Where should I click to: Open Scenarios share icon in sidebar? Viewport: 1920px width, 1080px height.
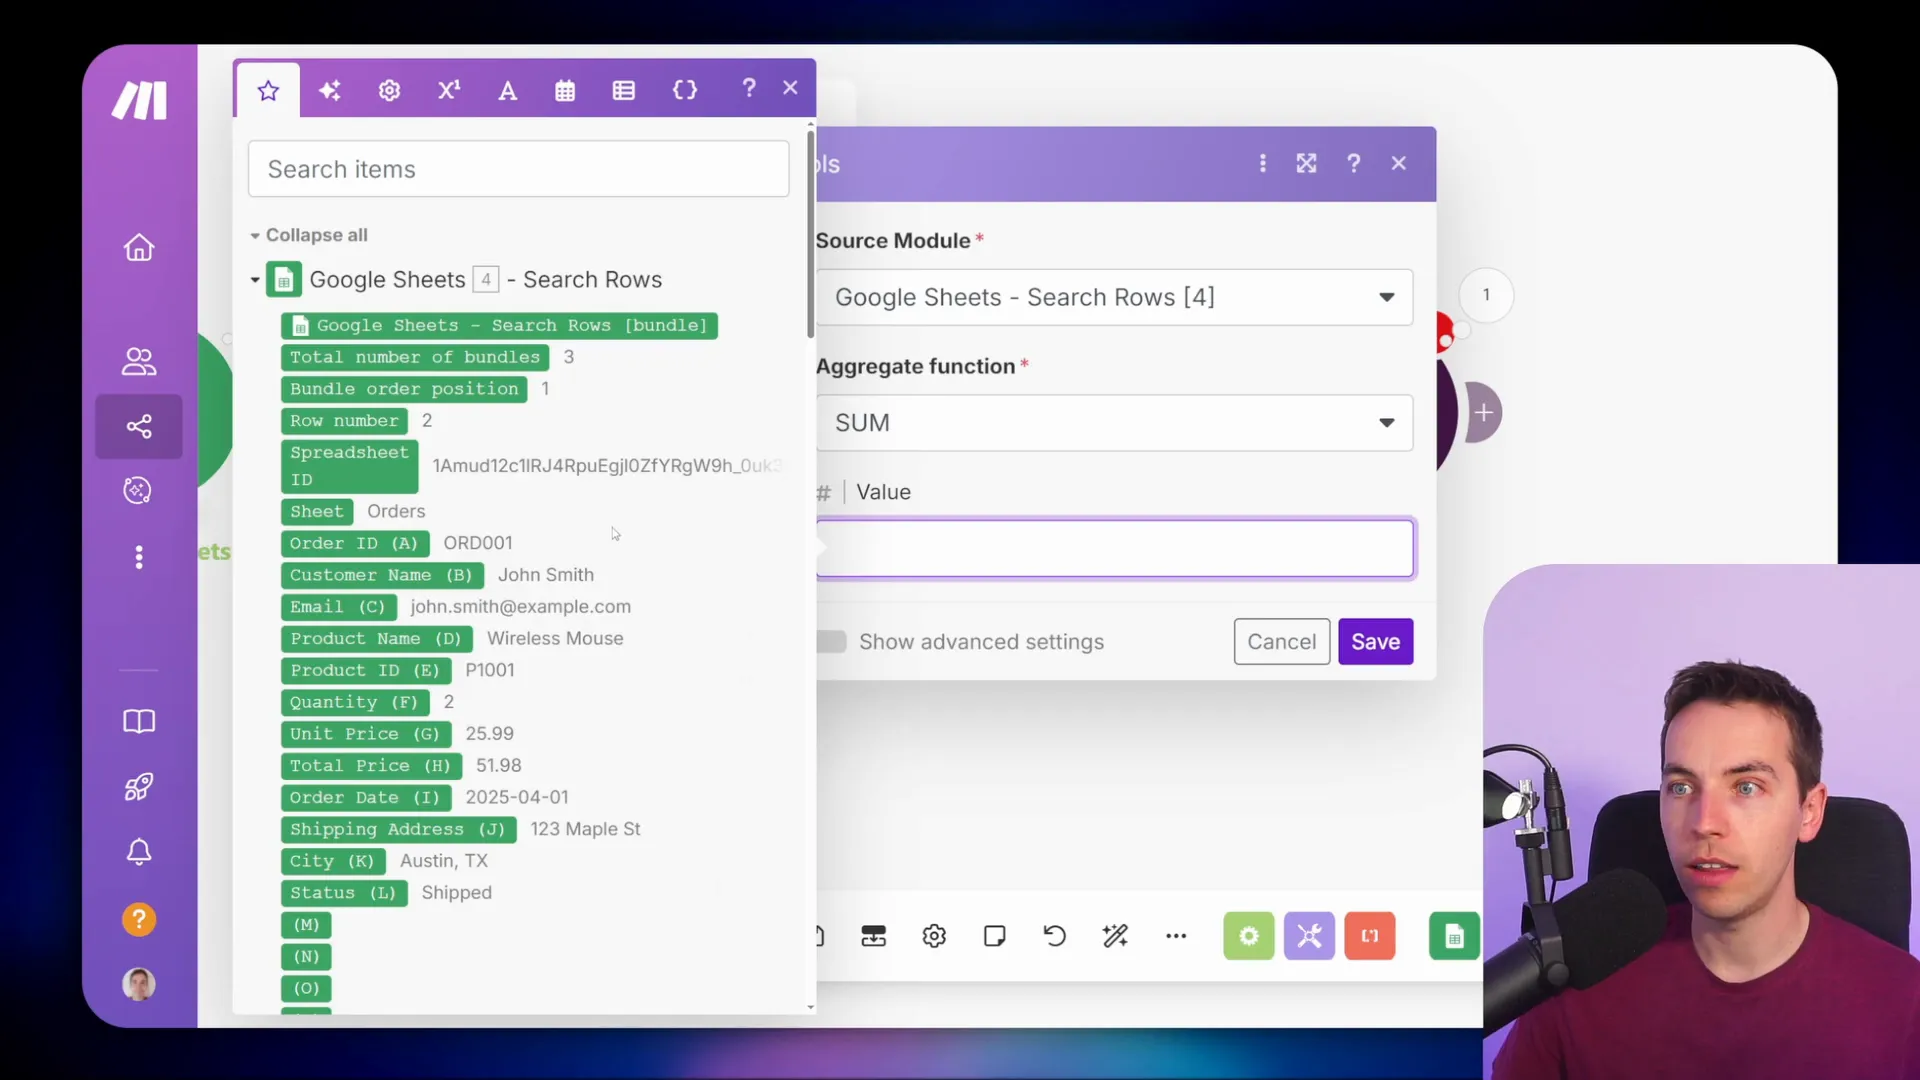click(139, 427)
